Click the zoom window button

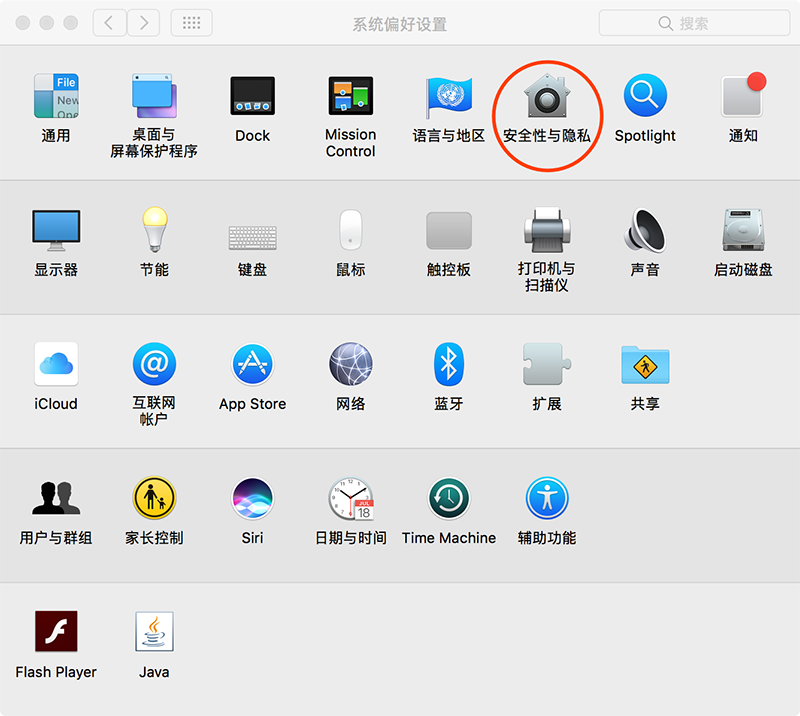click(x=71, y=23)
